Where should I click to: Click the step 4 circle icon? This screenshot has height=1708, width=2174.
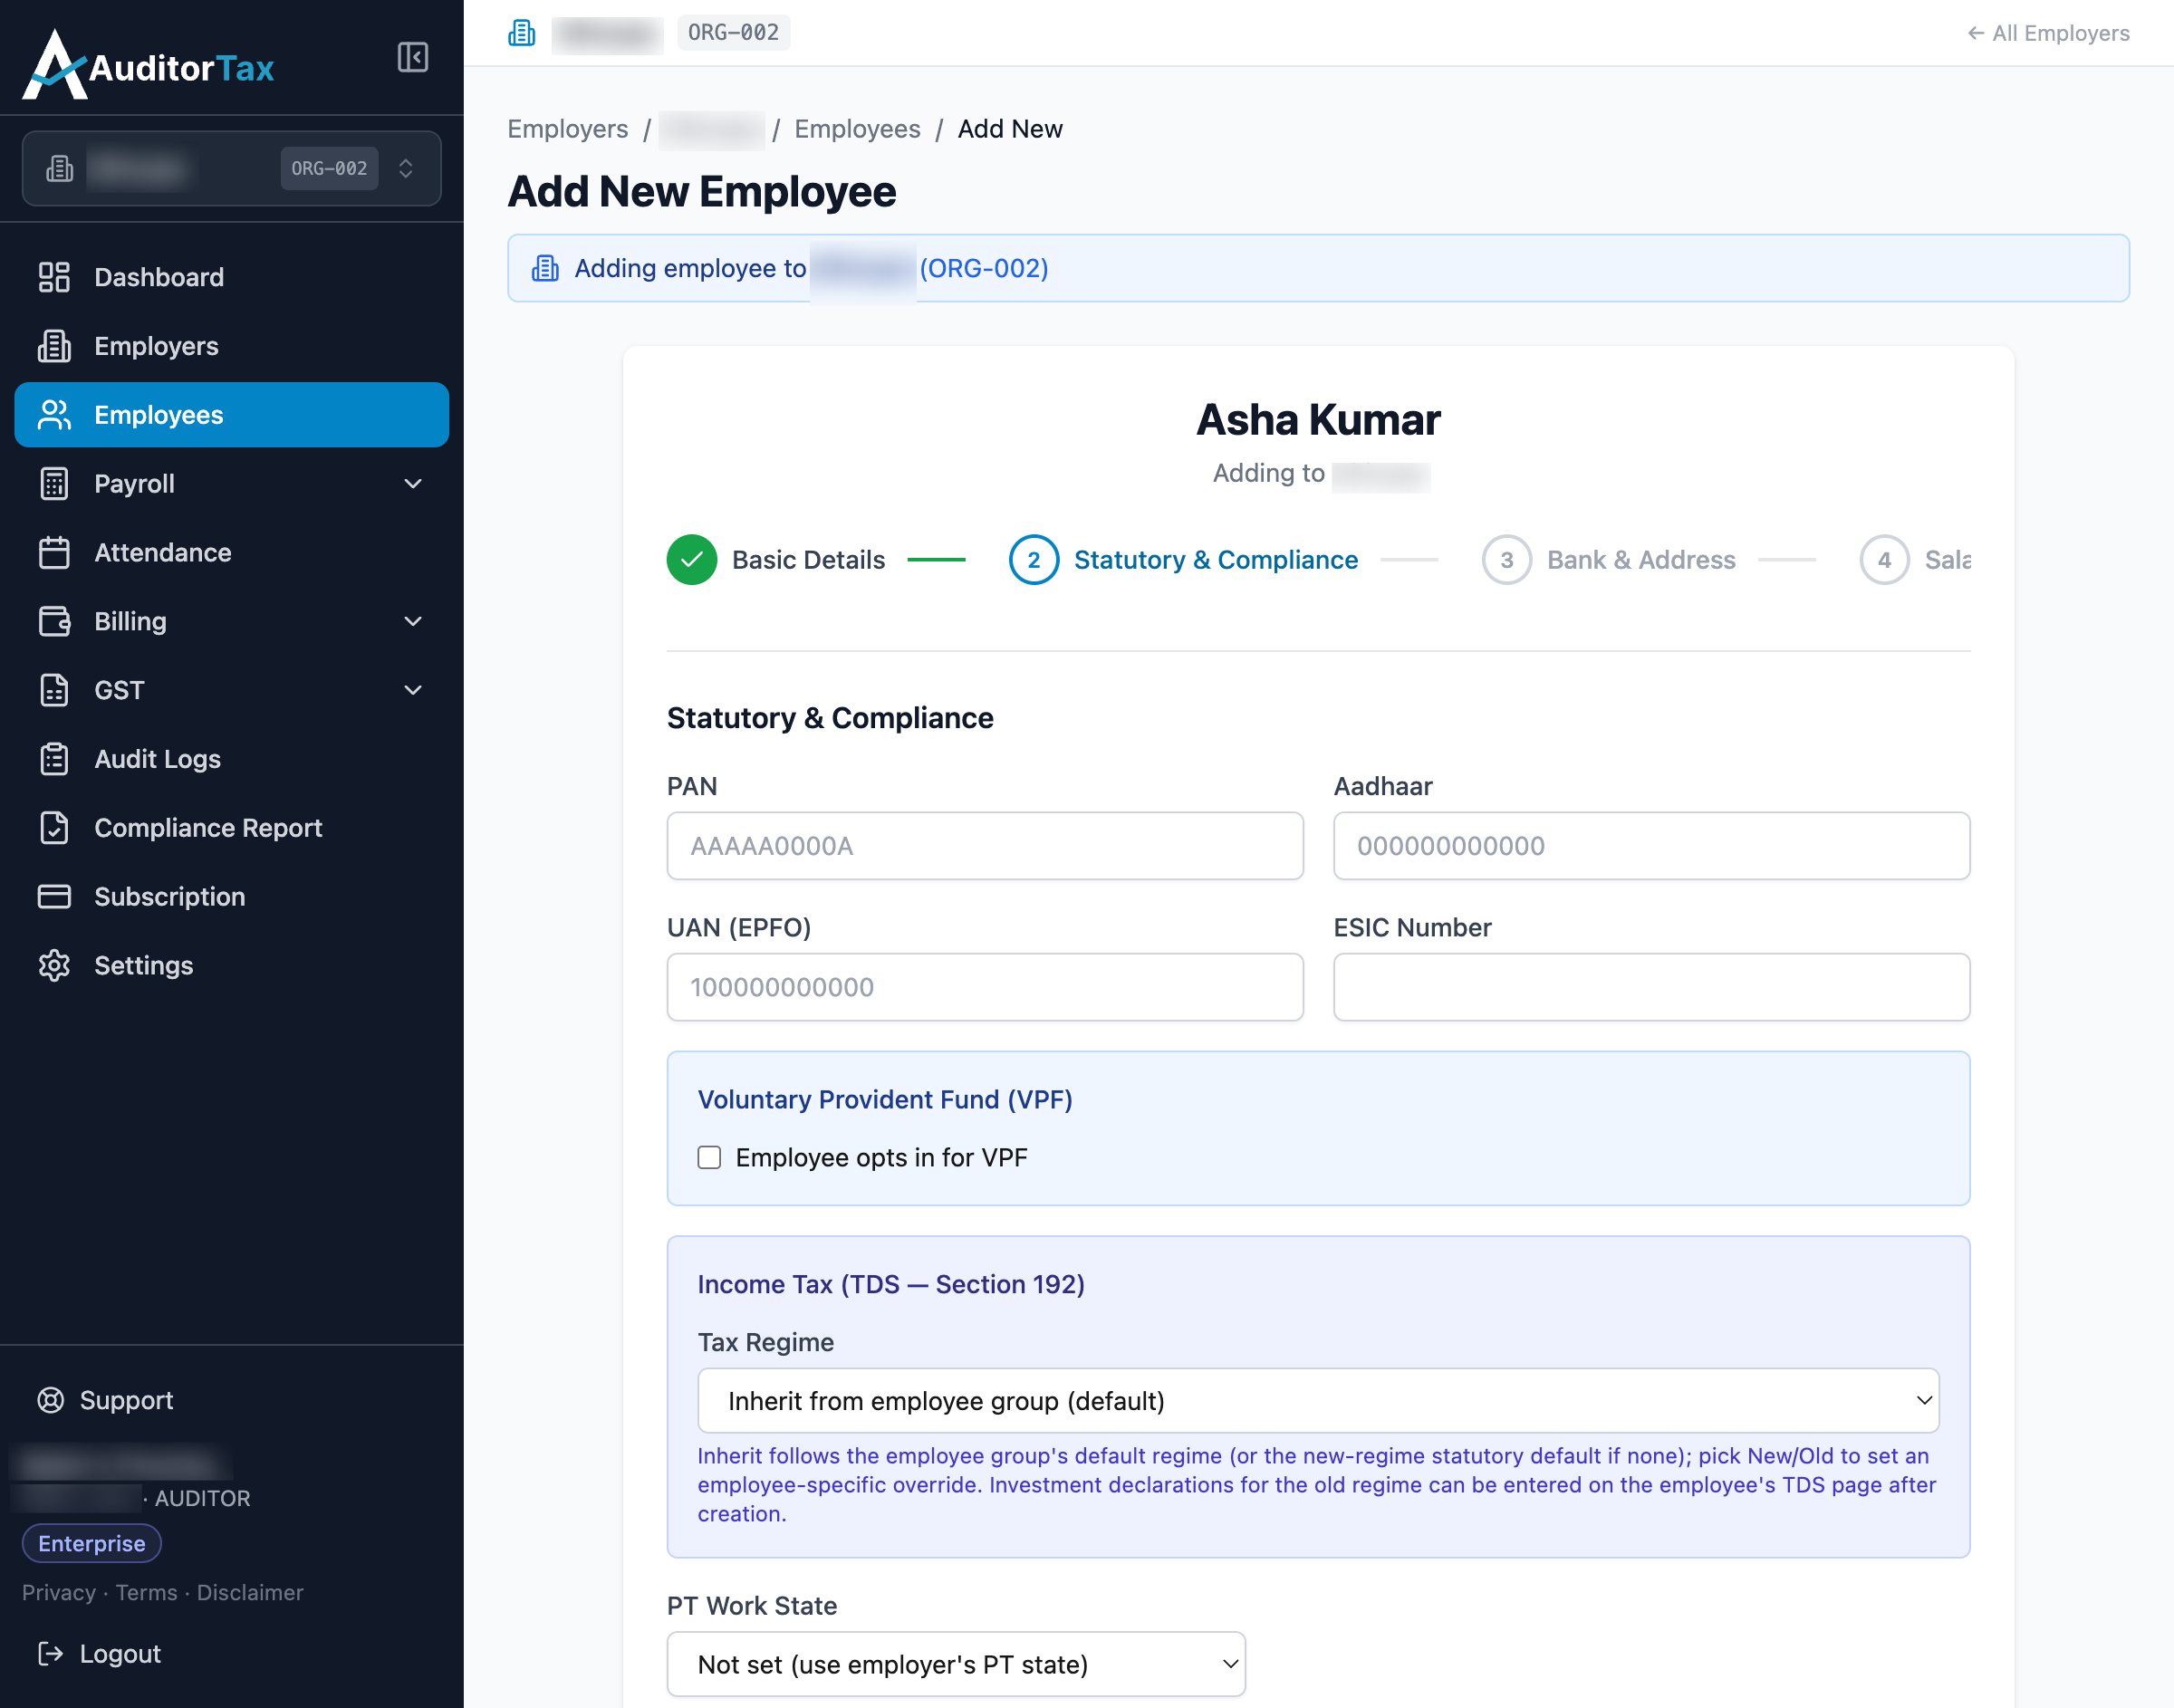(x=1885, y=560)
